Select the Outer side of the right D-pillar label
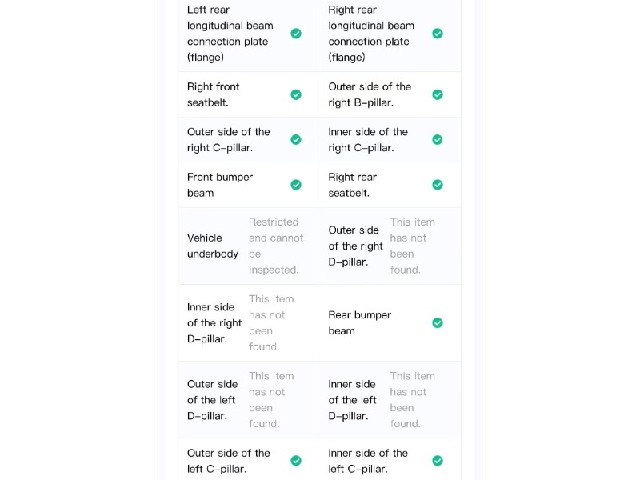The height and width of the screenshot is (480, 640). coord(356,246)
